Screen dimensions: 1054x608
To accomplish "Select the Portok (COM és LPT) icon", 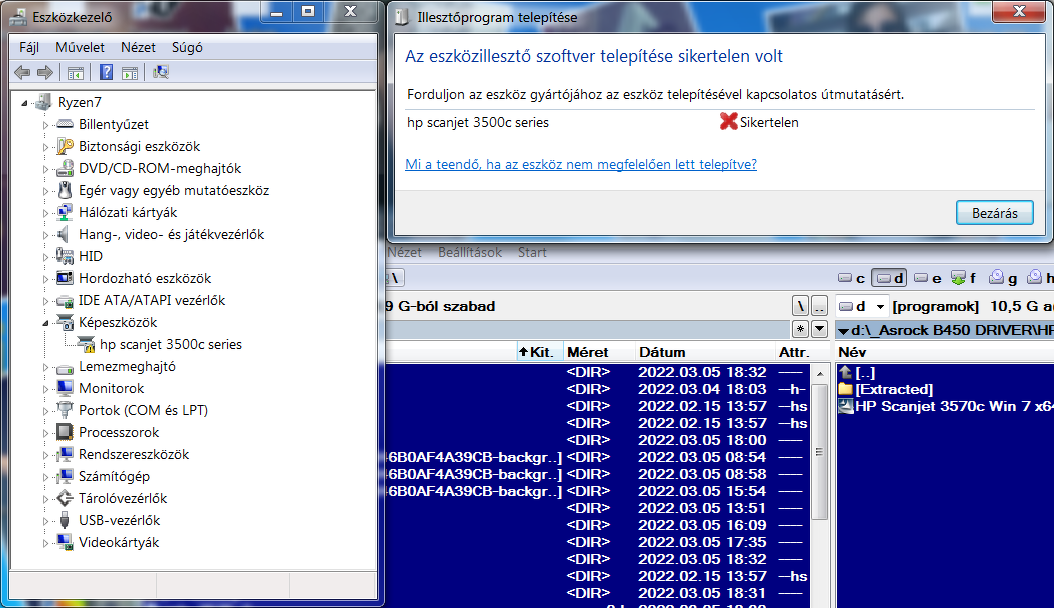I will click(65, 410).
